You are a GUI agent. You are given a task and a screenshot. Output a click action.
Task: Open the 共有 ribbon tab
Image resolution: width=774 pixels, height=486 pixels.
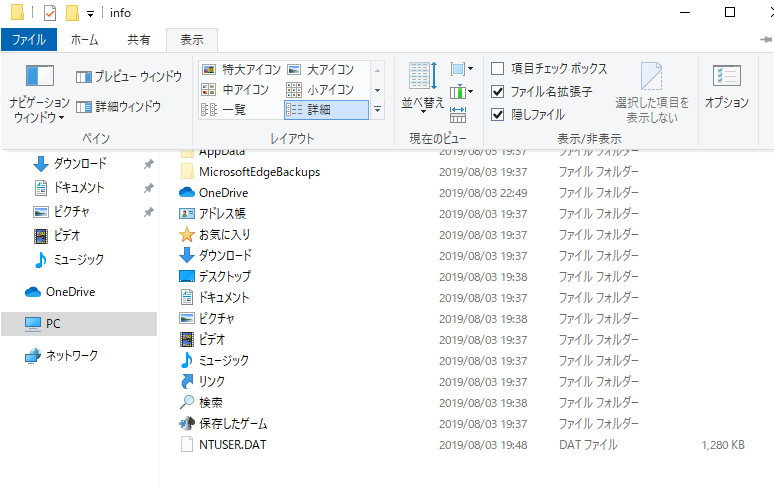point(139,40)
